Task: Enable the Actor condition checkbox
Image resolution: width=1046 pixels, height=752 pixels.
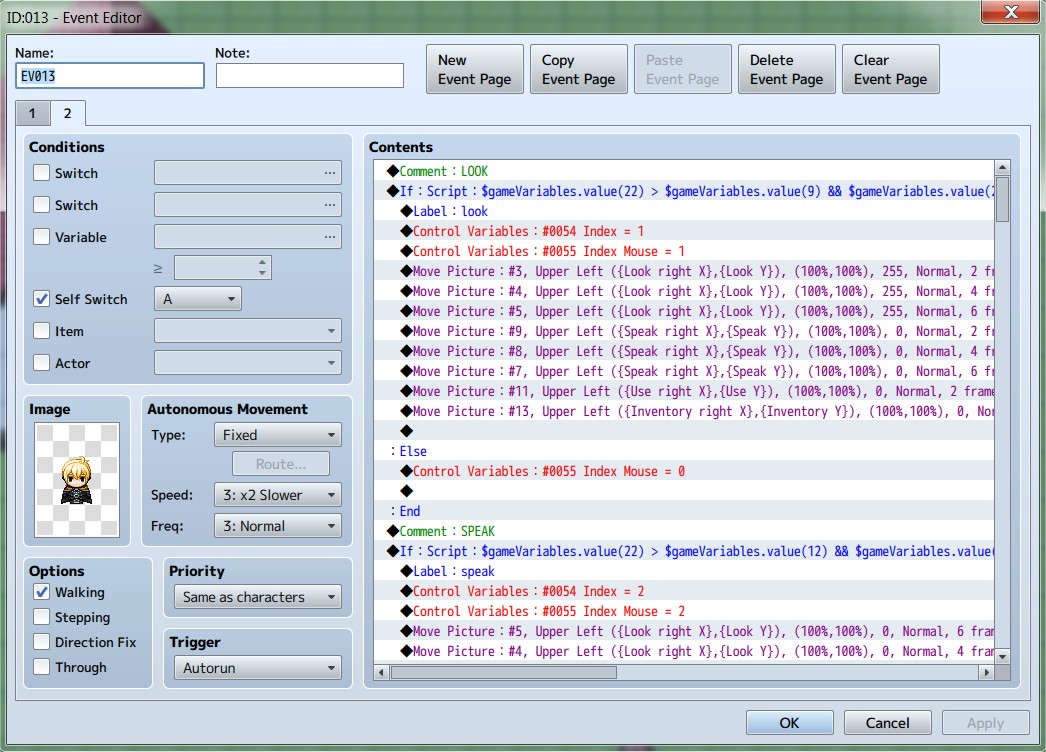Action: pos(41,363)
